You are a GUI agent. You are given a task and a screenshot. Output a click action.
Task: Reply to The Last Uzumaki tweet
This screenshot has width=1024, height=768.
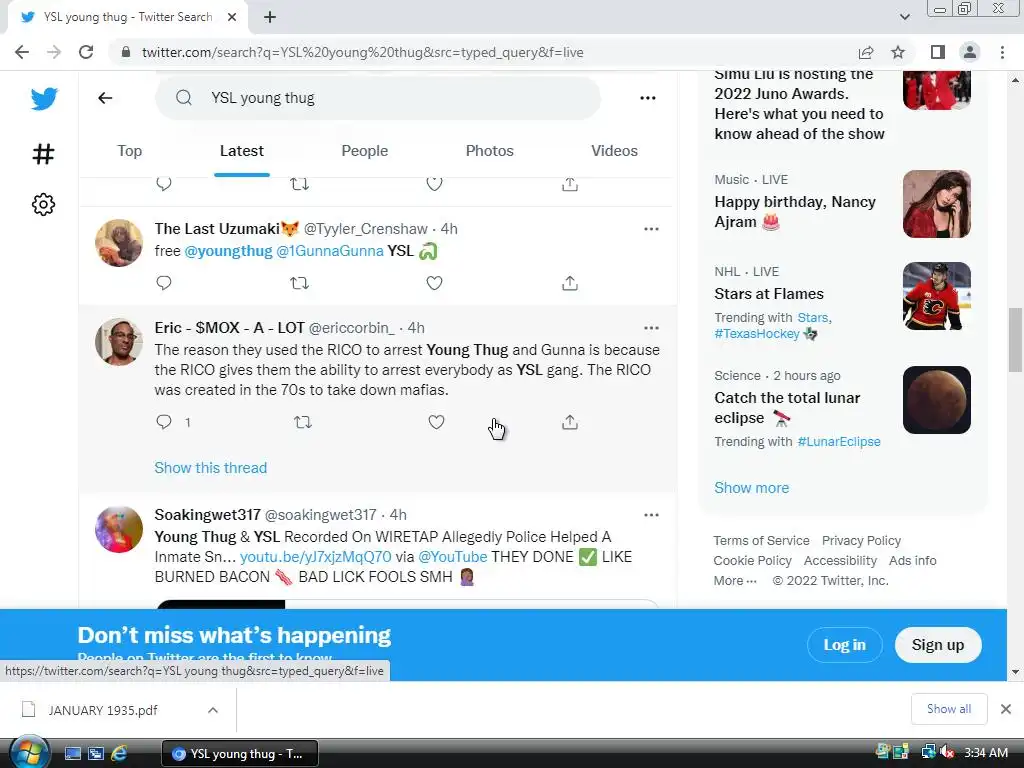(164, 283)
